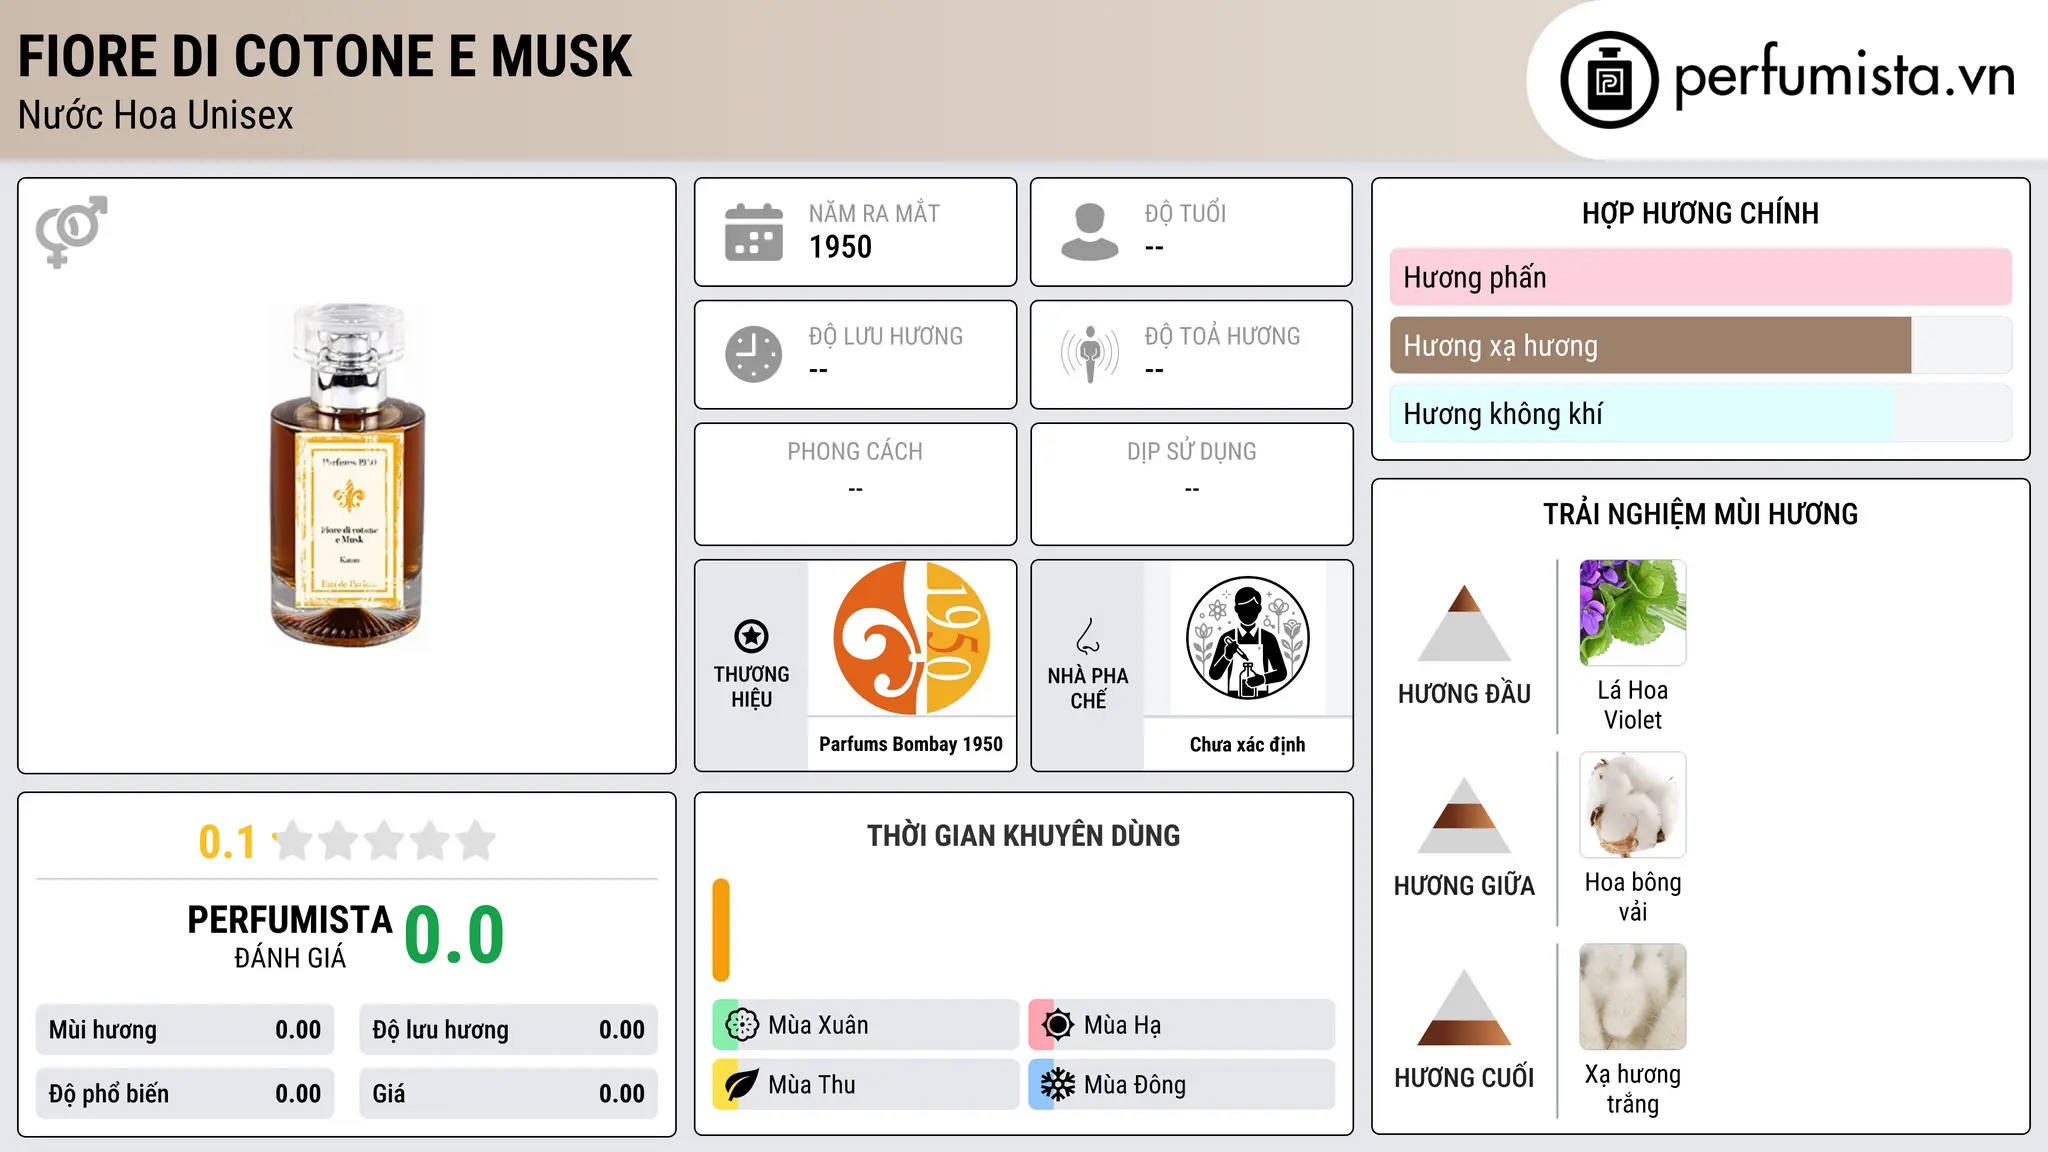Viewport: 2048px width, 1152px height.
Task: Click the Hương phấn accord bar
Action: click(1700, 277)
